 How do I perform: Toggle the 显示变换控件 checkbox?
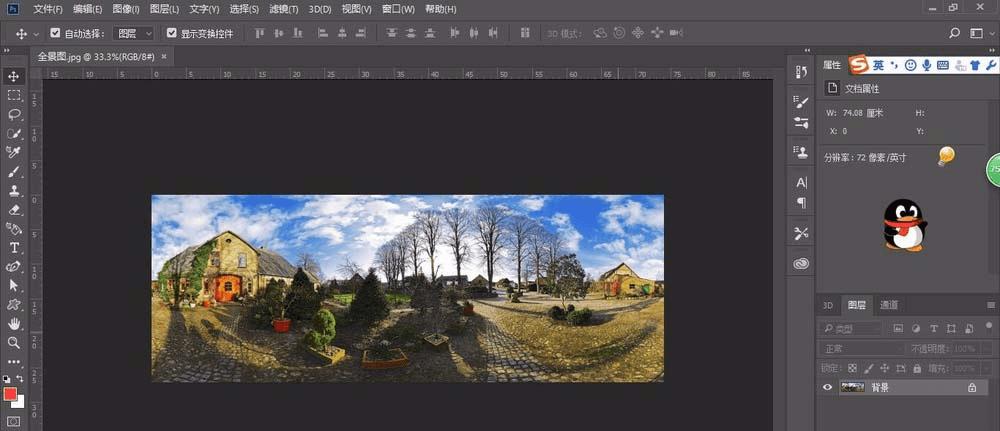coord(172,33)
